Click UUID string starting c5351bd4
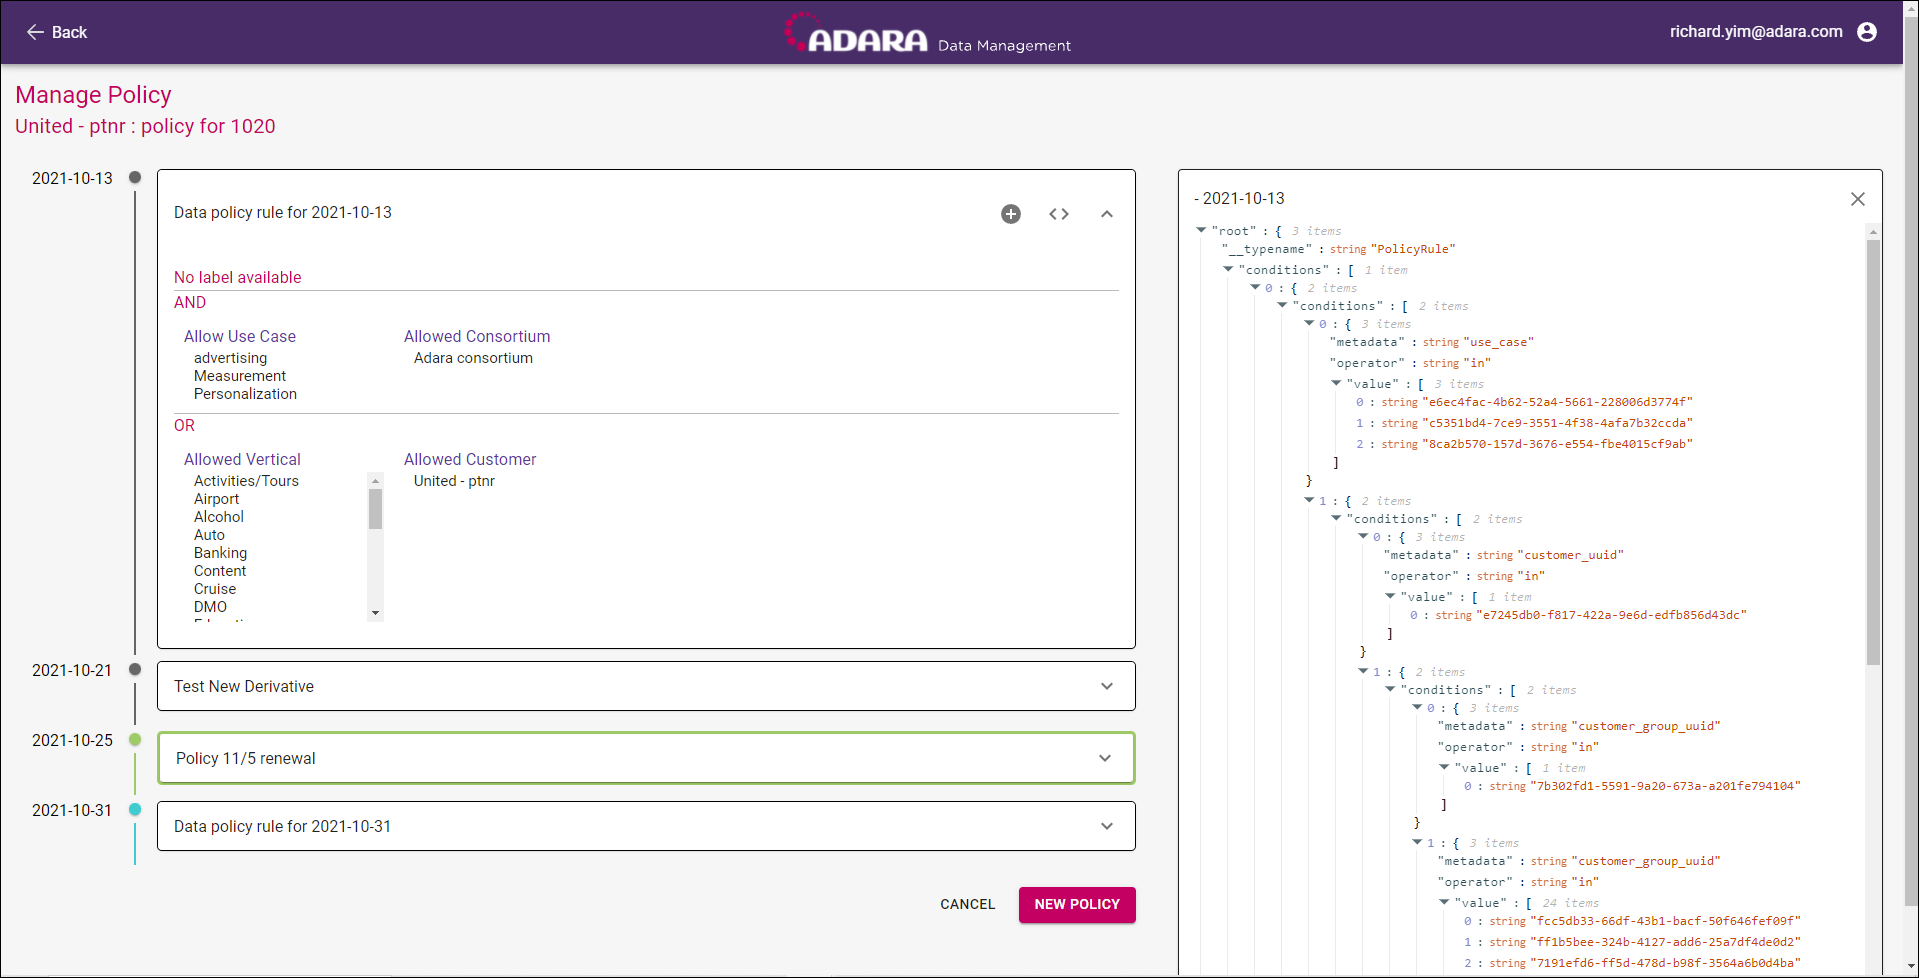Viewport: 1919px width, 978px height. tap(1557, 423)
